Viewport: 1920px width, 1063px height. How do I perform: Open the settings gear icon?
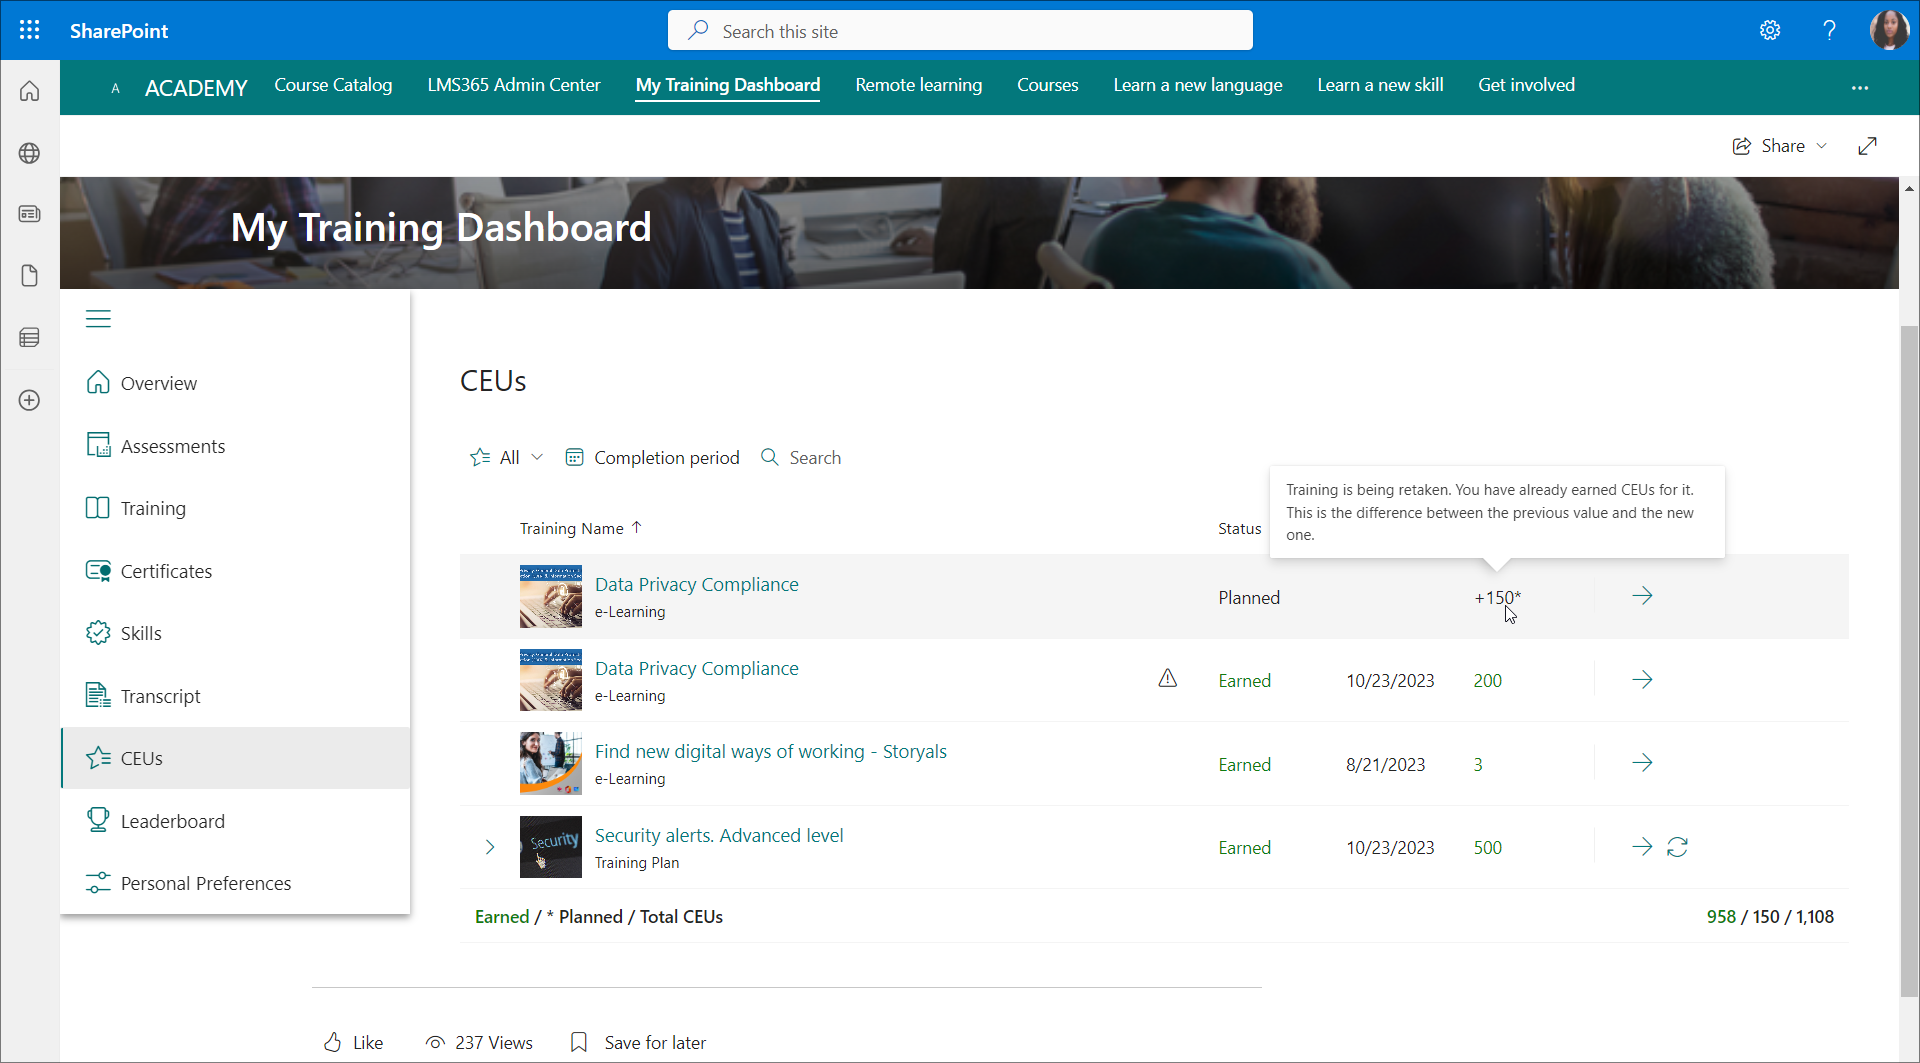[1770, 30]
